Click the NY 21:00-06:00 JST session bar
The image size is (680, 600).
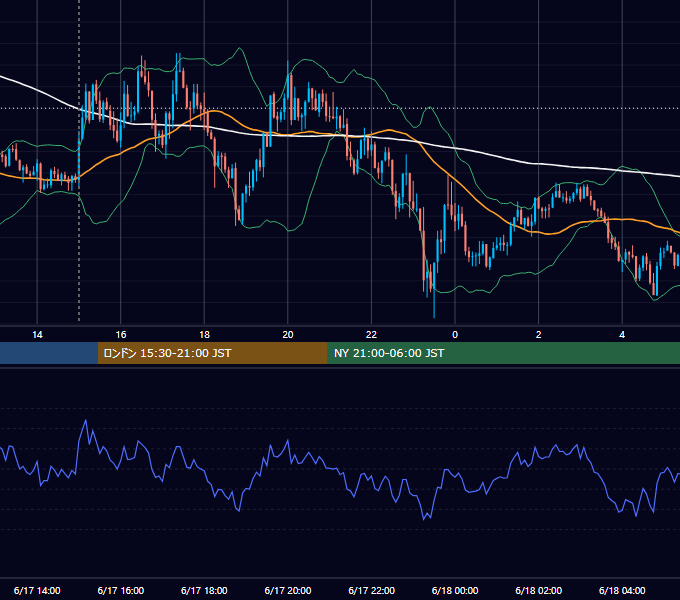[x=503, y=353]
